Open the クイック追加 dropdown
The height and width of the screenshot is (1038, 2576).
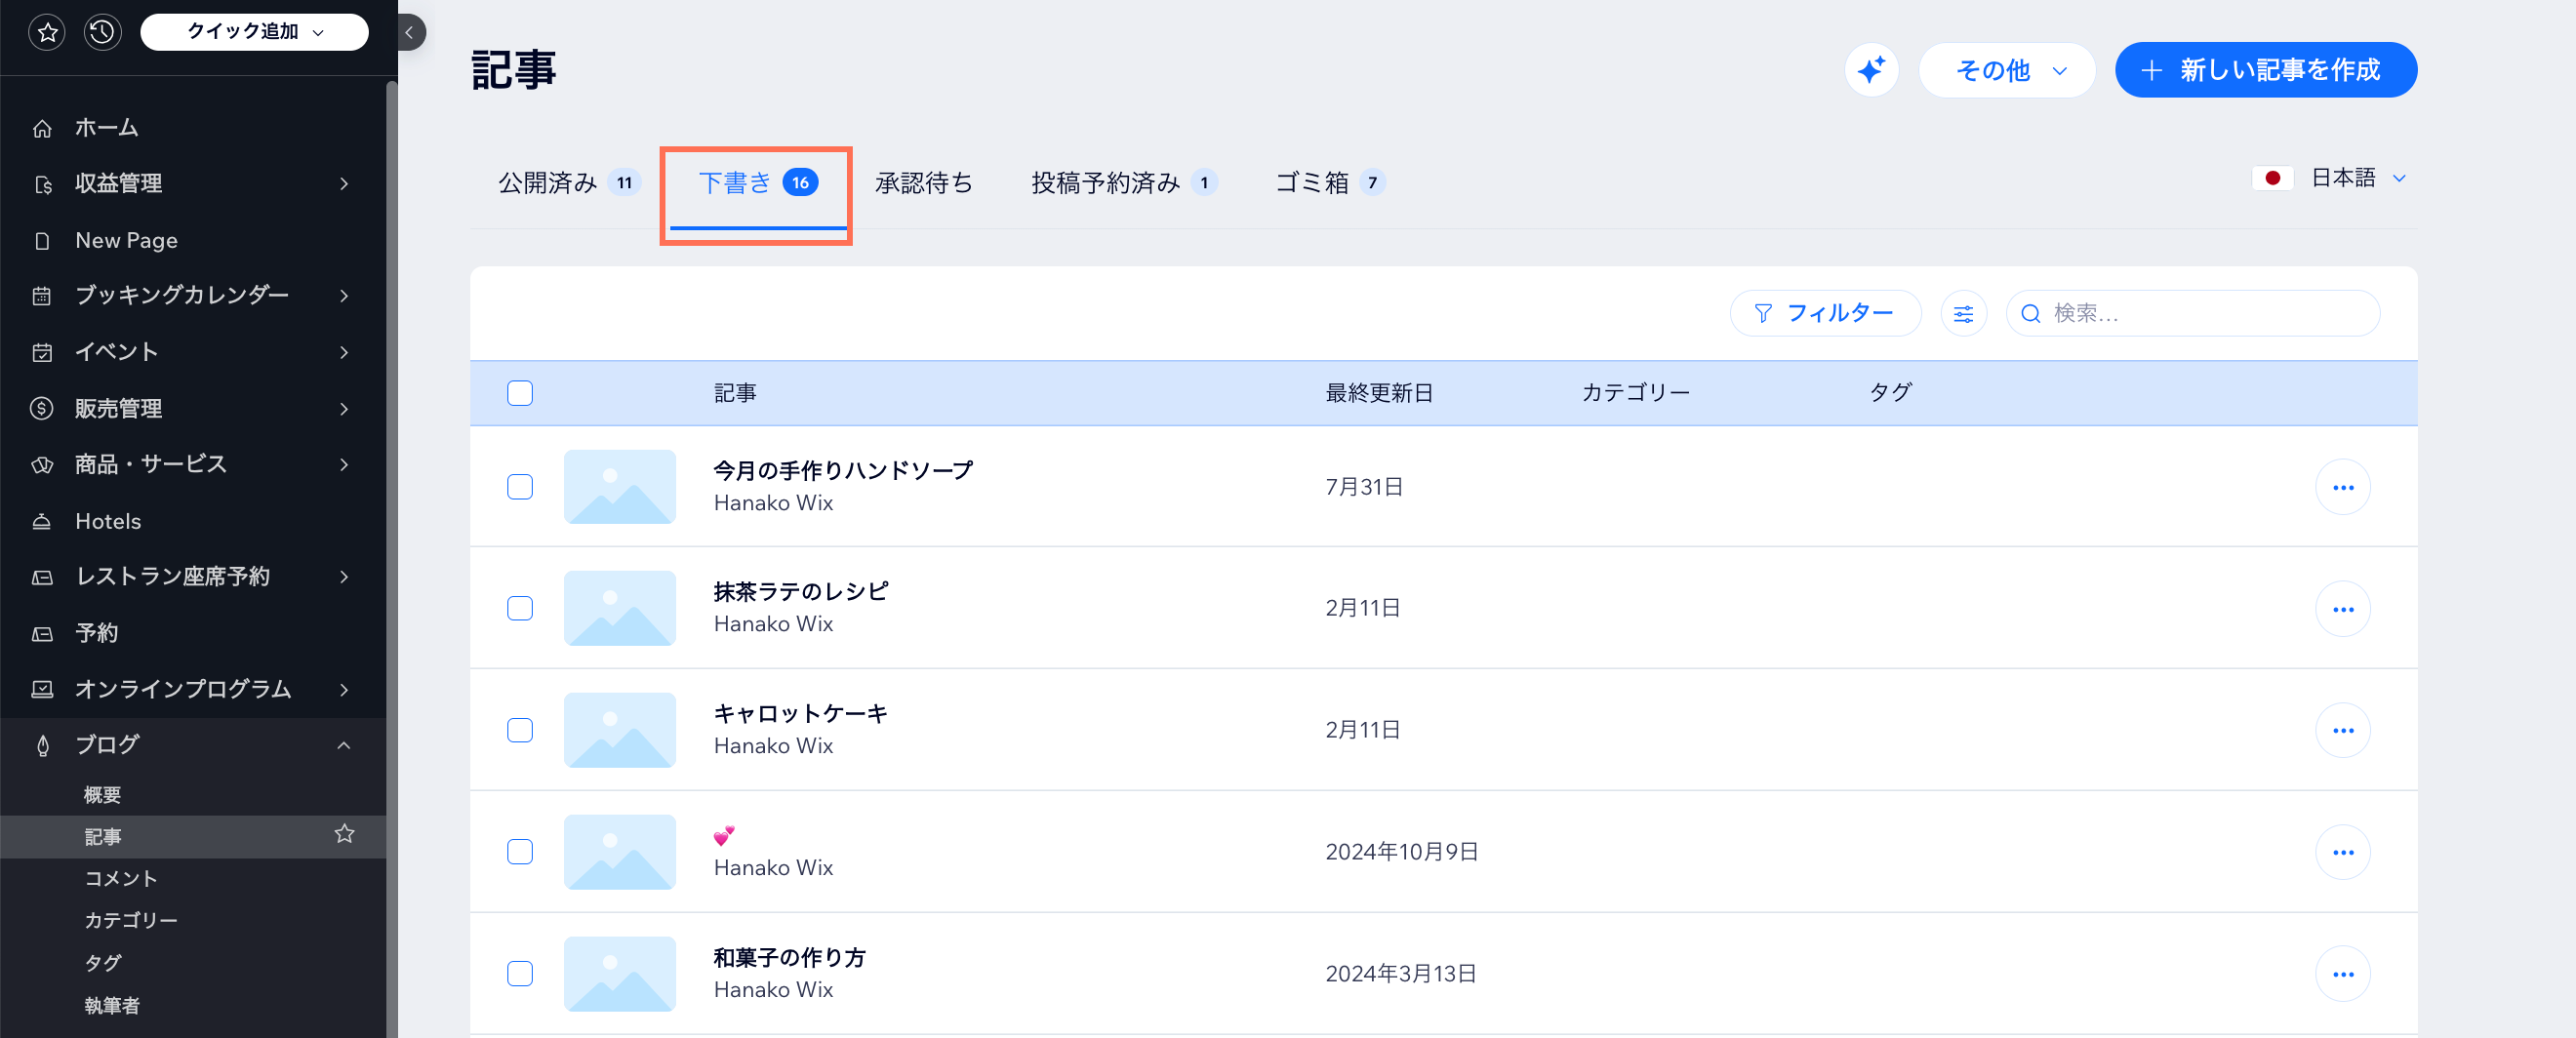tap(253, 31)
